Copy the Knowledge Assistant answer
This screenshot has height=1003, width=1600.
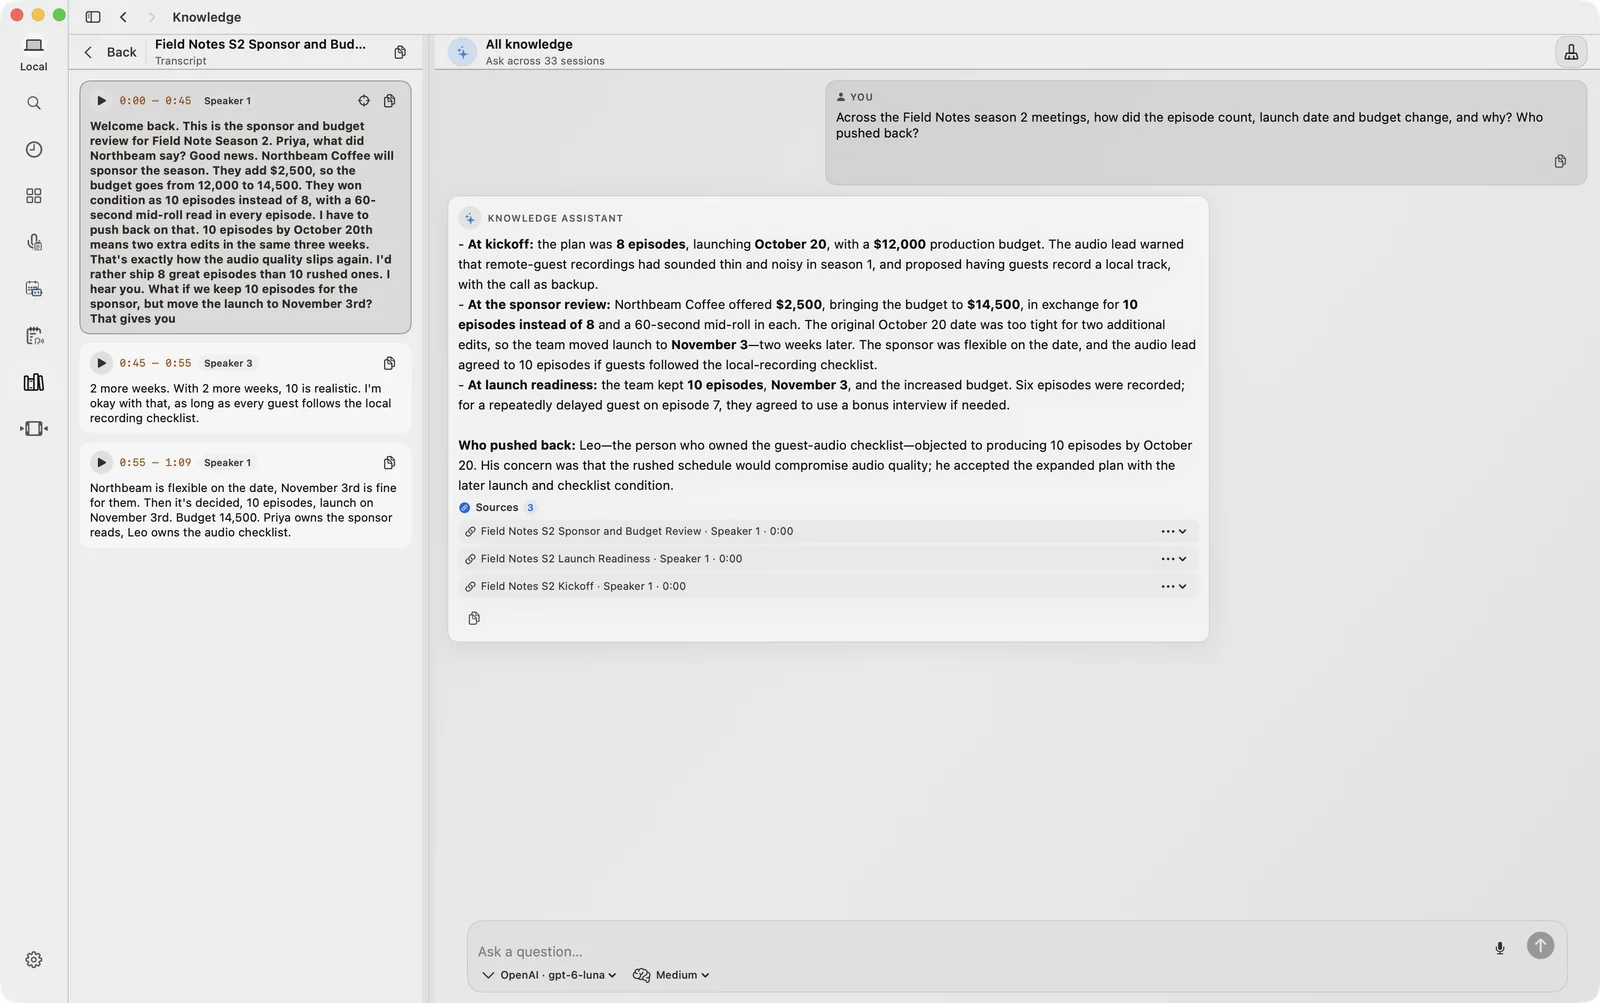[474, 619]
